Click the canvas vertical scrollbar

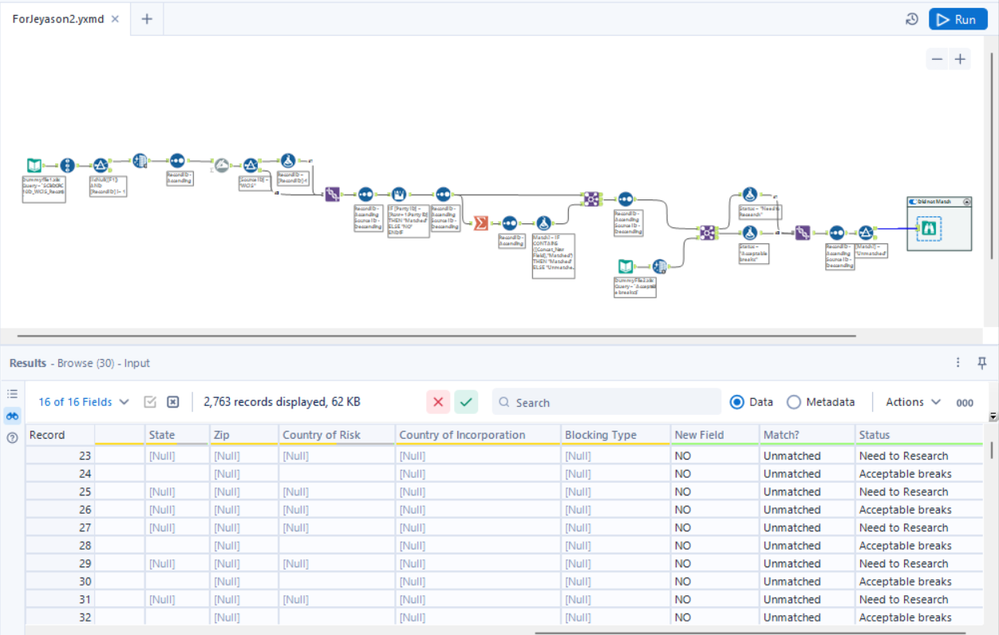992,156
